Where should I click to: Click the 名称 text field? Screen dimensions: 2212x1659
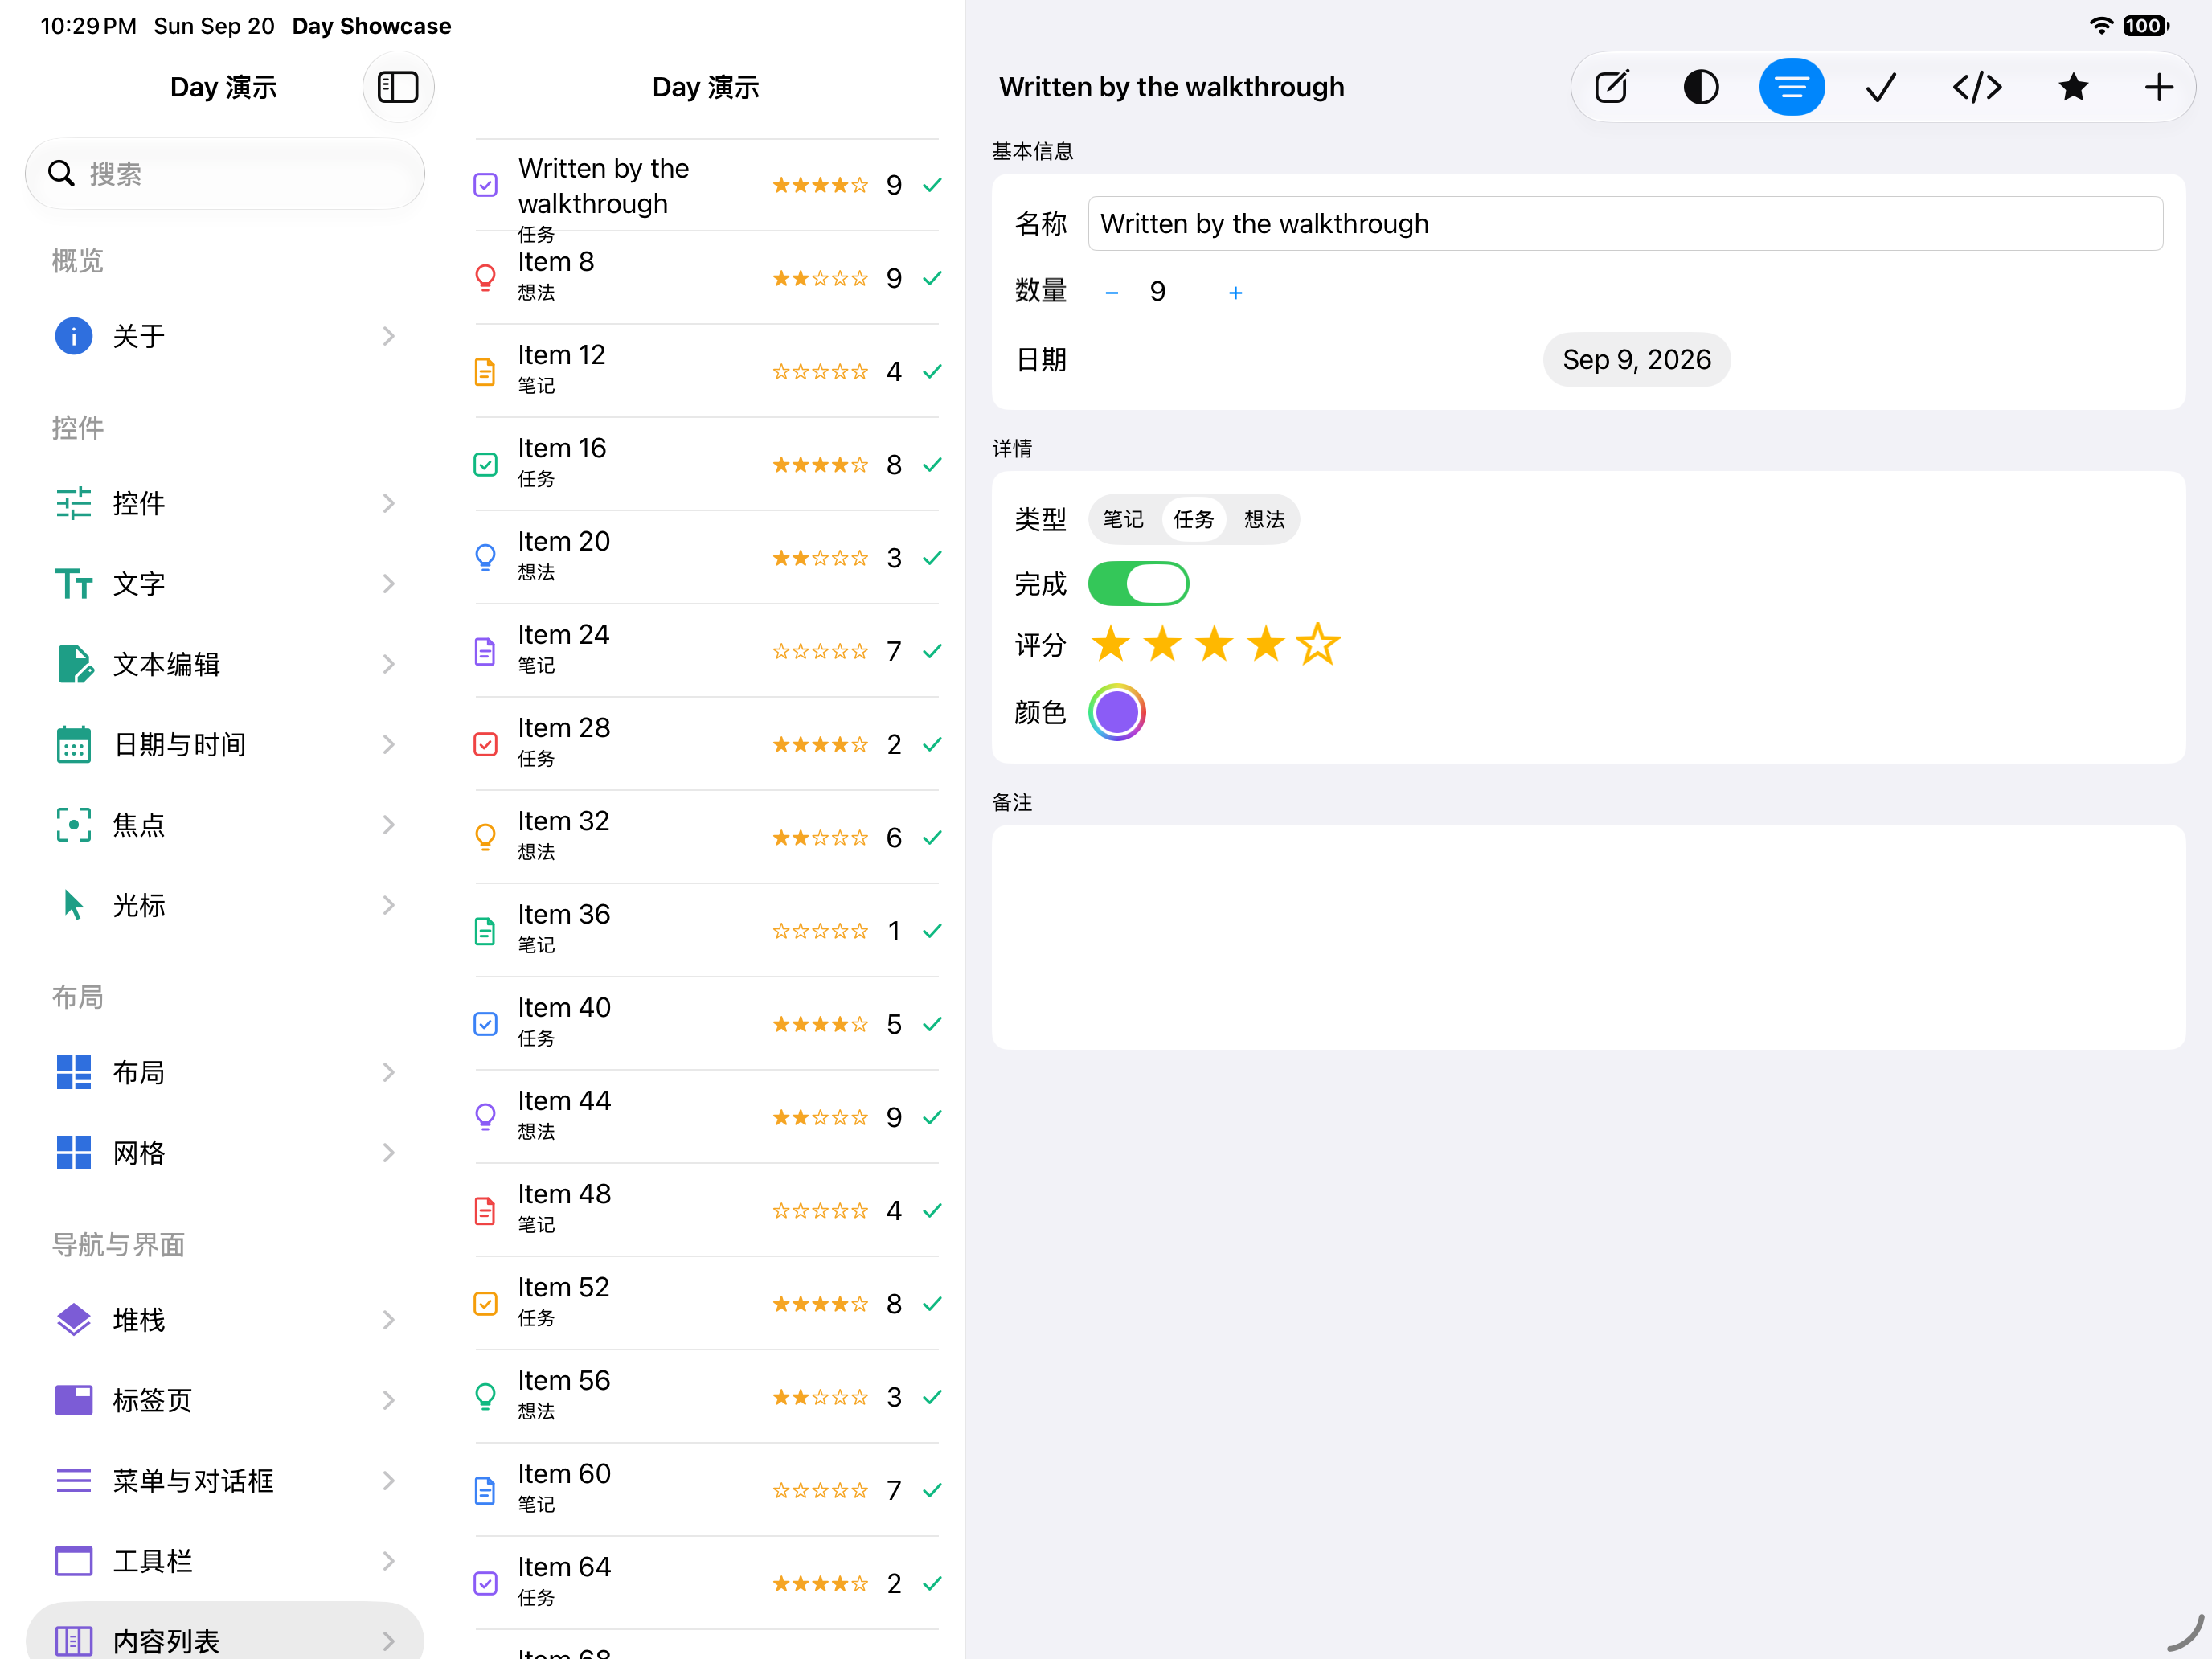(x=1625, y=223)
